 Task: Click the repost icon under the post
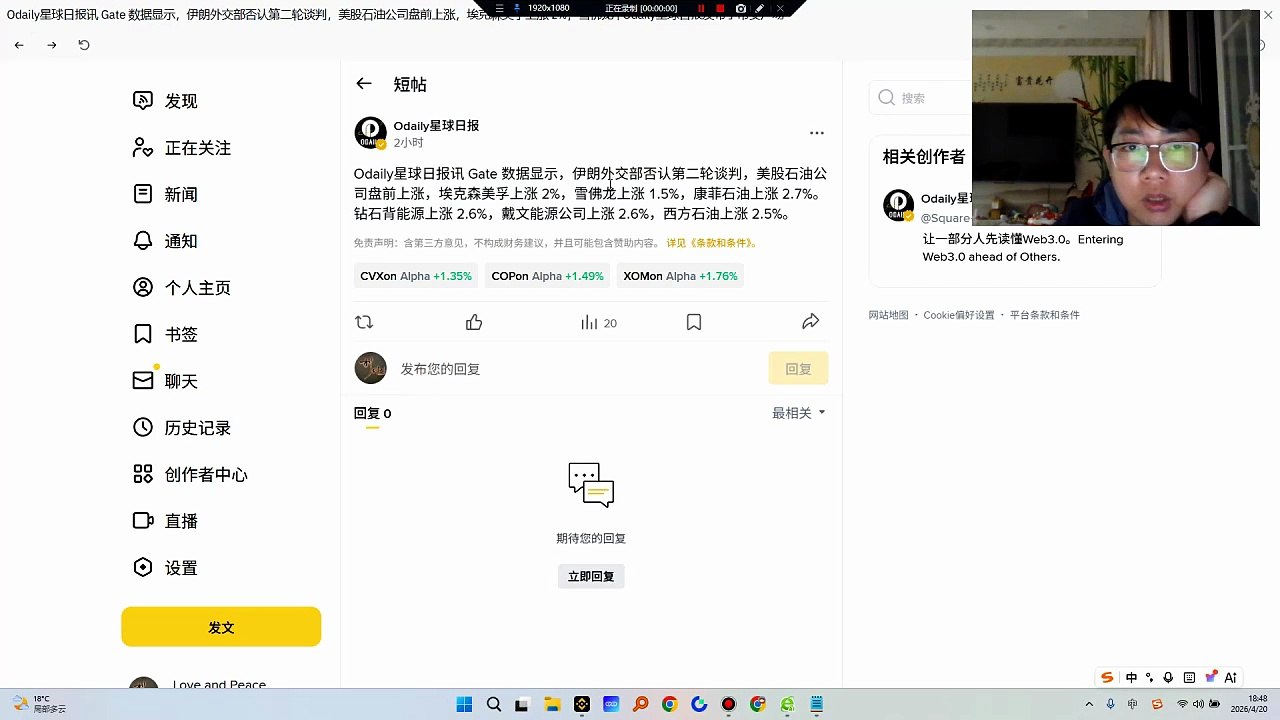(x=364, y=322)
